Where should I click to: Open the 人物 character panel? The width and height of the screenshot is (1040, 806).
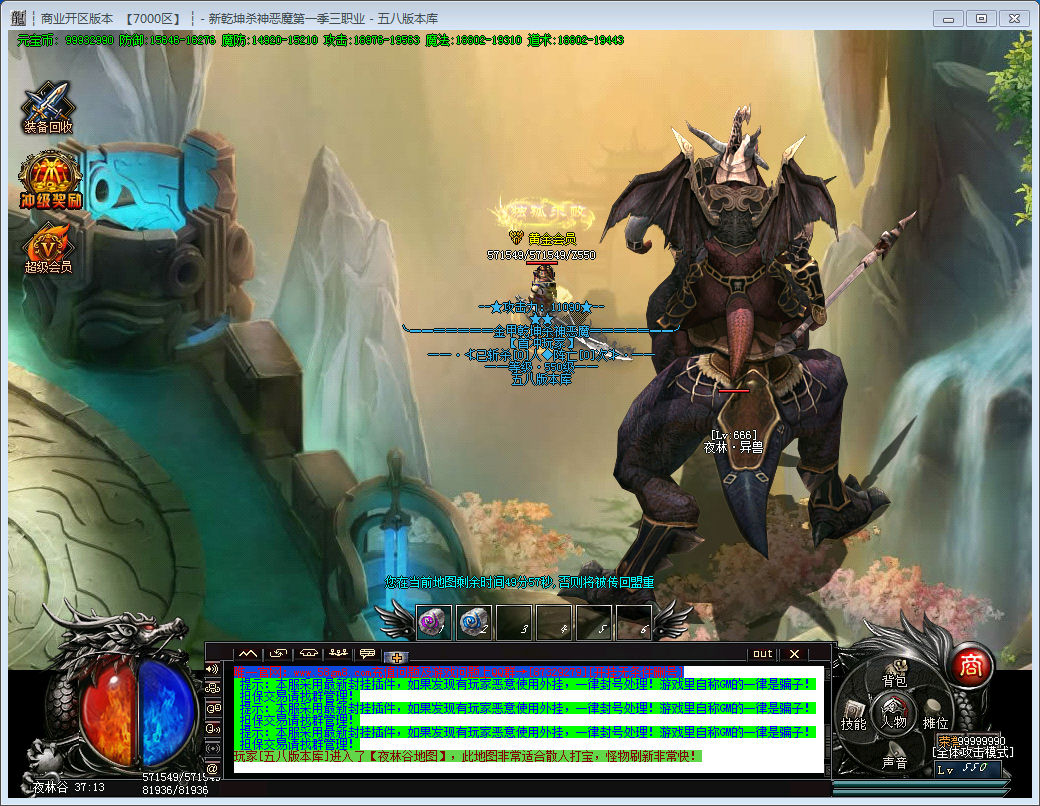pyautogui.click(x=893, y=714)
